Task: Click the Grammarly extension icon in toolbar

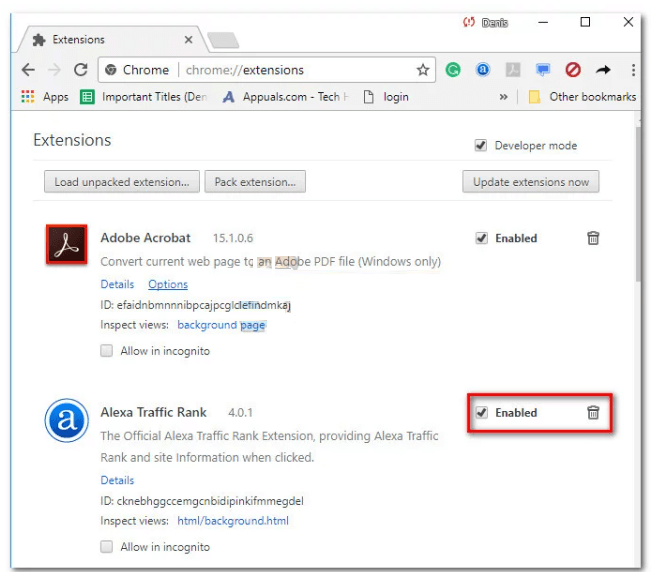Action: tap(453, 70)
